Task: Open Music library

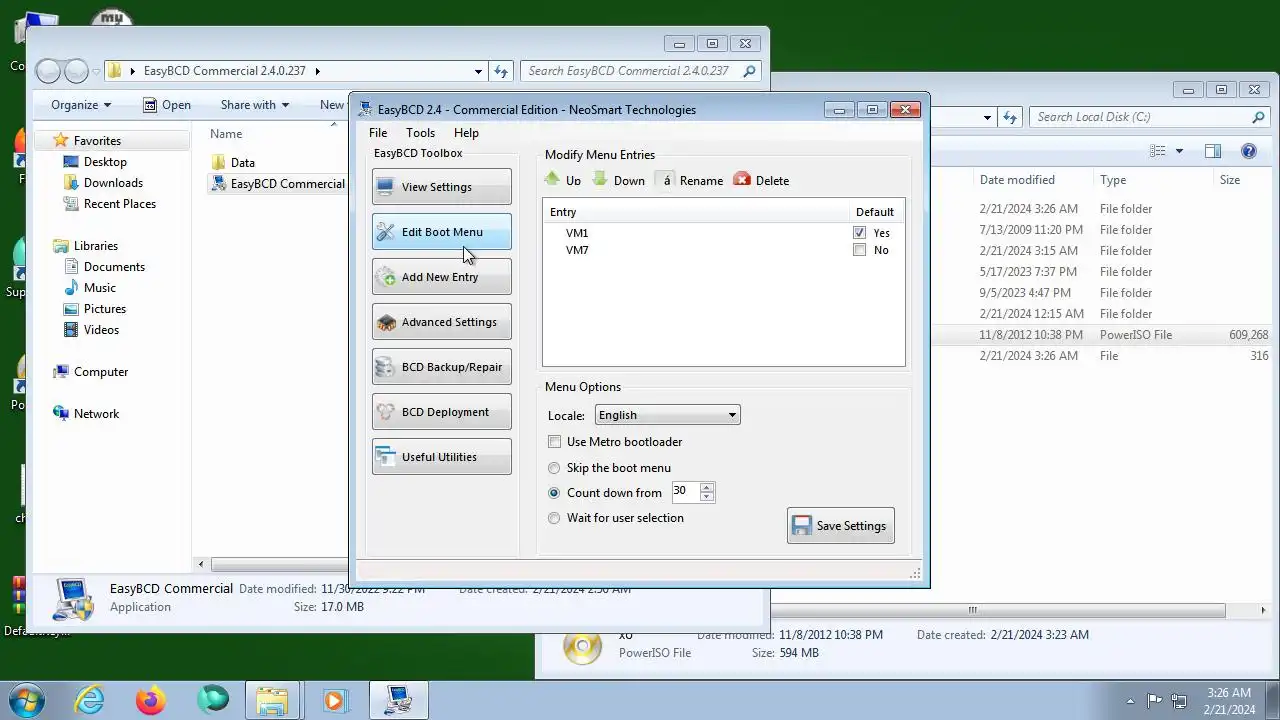Action: click(x=89, y=288)
